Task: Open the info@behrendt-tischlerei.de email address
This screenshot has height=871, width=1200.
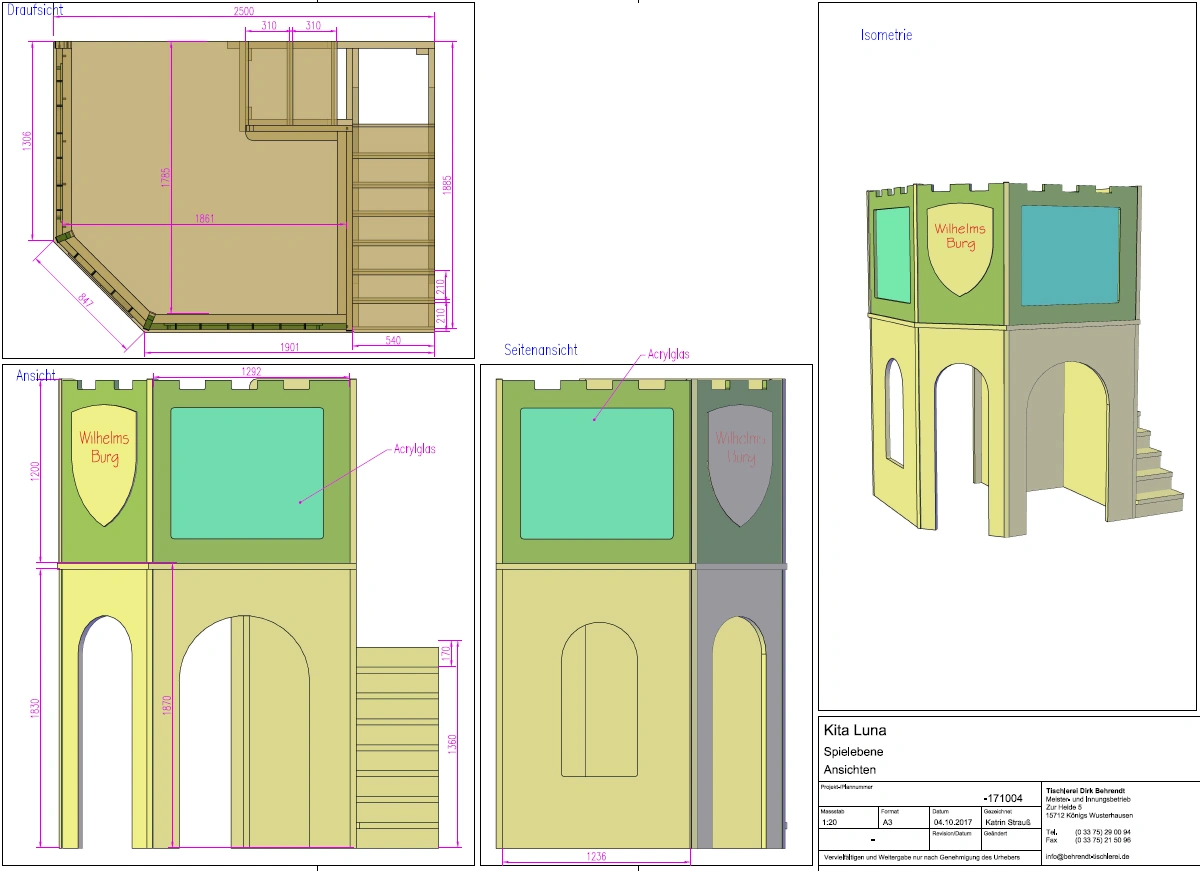Action: 1087,857
